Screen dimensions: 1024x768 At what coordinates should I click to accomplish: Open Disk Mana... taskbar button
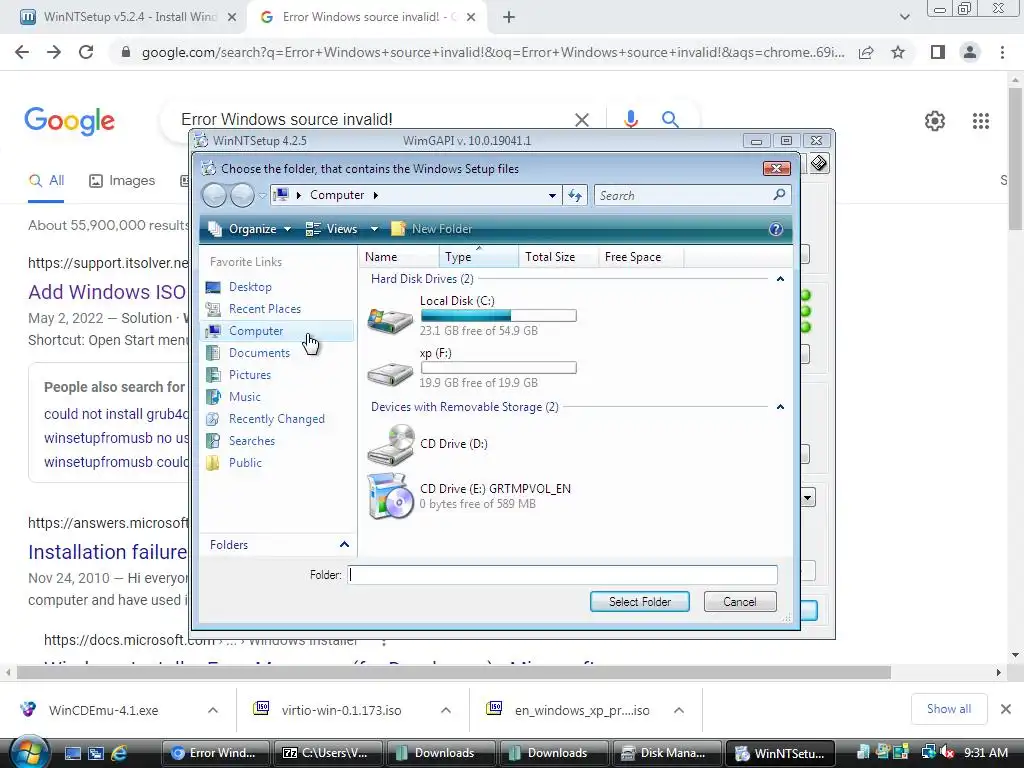(x=667, y=753)
